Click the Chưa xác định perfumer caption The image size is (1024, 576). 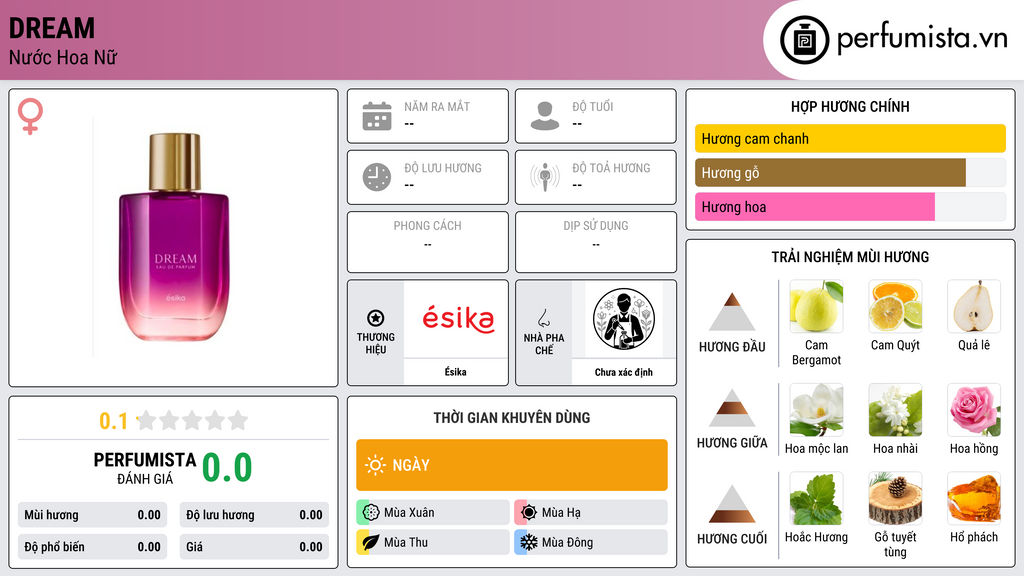[x=624, y=372]
